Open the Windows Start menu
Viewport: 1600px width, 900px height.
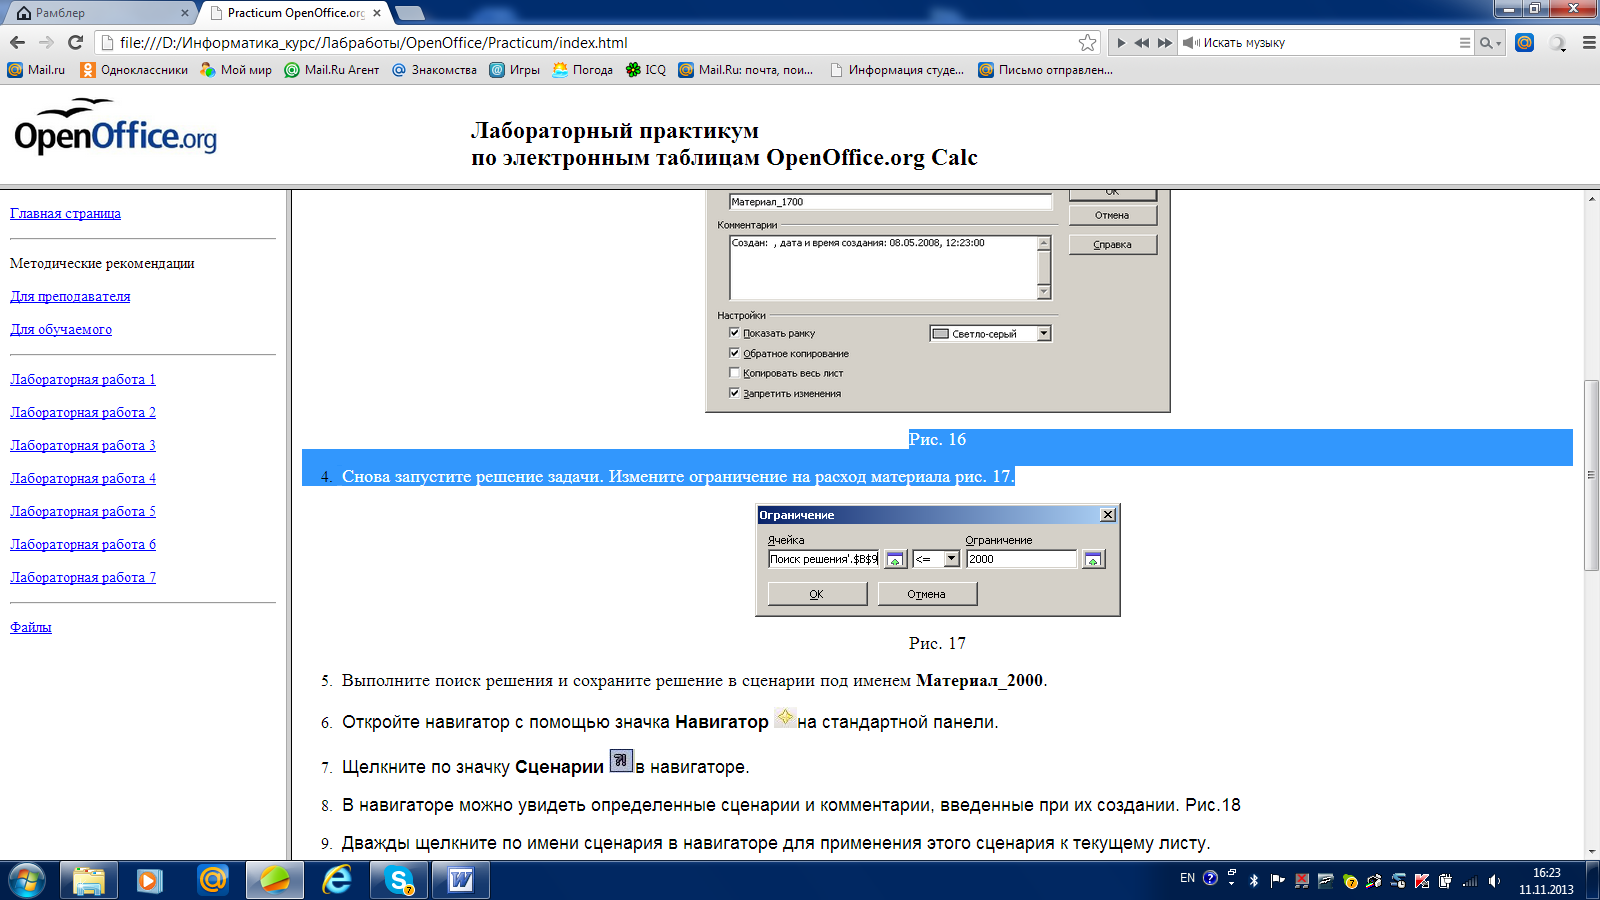pos(27,880)
